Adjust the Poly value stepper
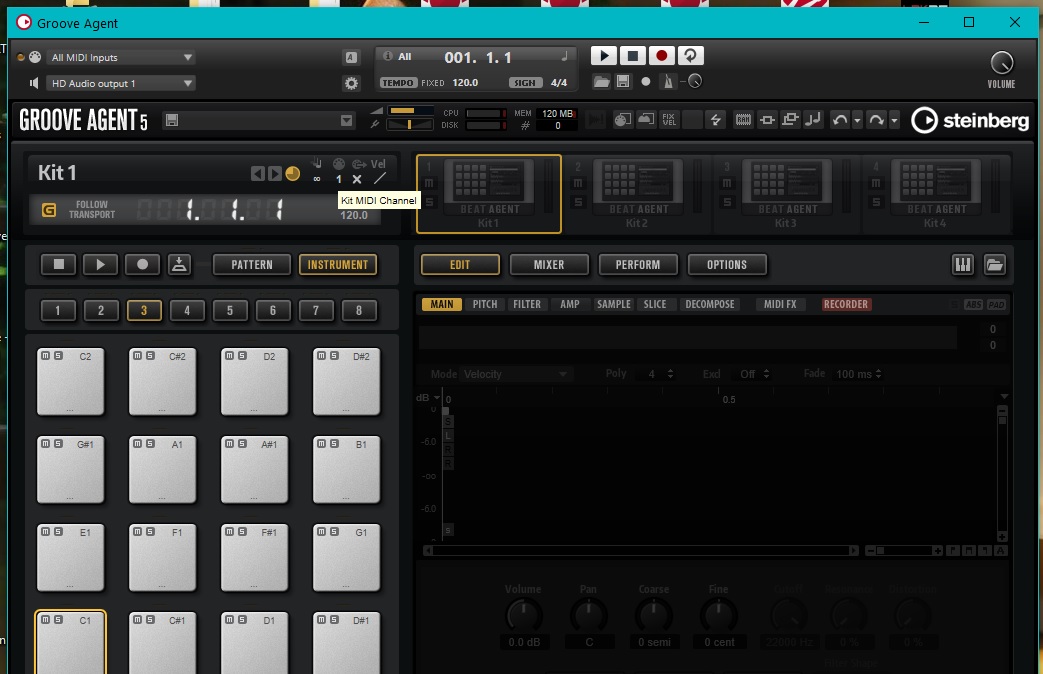 [x=670, y=374]
